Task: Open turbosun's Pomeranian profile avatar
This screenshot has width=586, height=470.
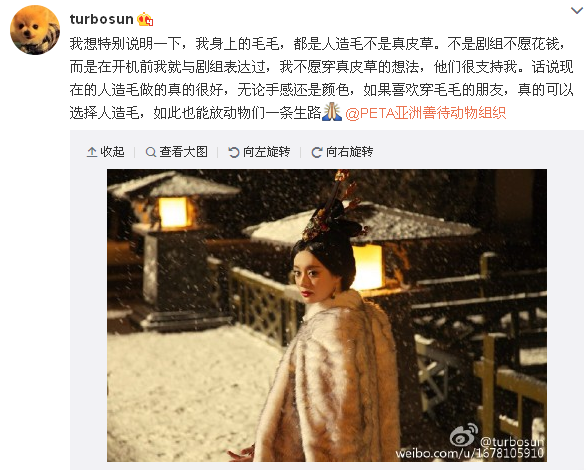Action: pos(35,31)
